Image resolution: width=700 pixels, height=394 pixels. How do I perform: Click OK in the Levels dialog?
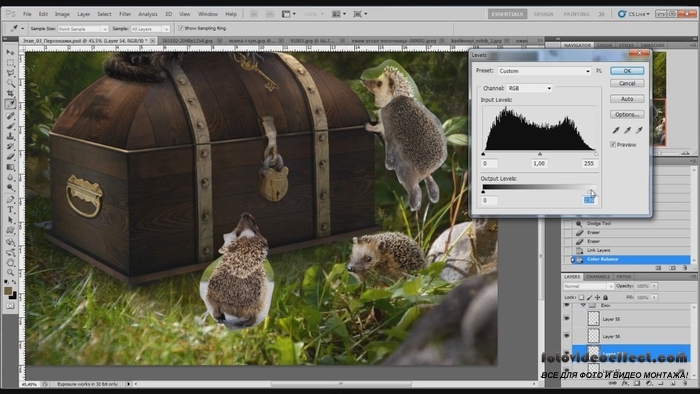click(627, 71)
